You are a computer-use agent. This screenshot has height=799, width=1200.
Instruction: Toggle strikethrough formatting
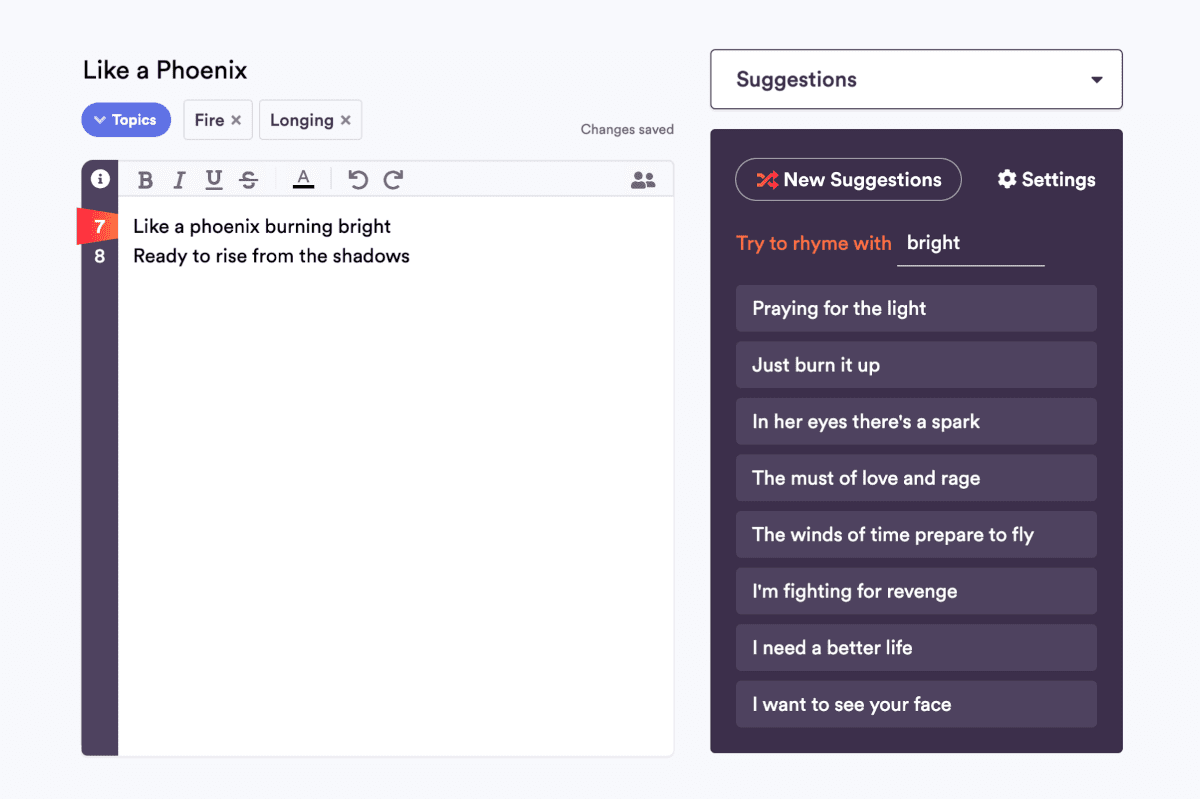click(249, 180)
